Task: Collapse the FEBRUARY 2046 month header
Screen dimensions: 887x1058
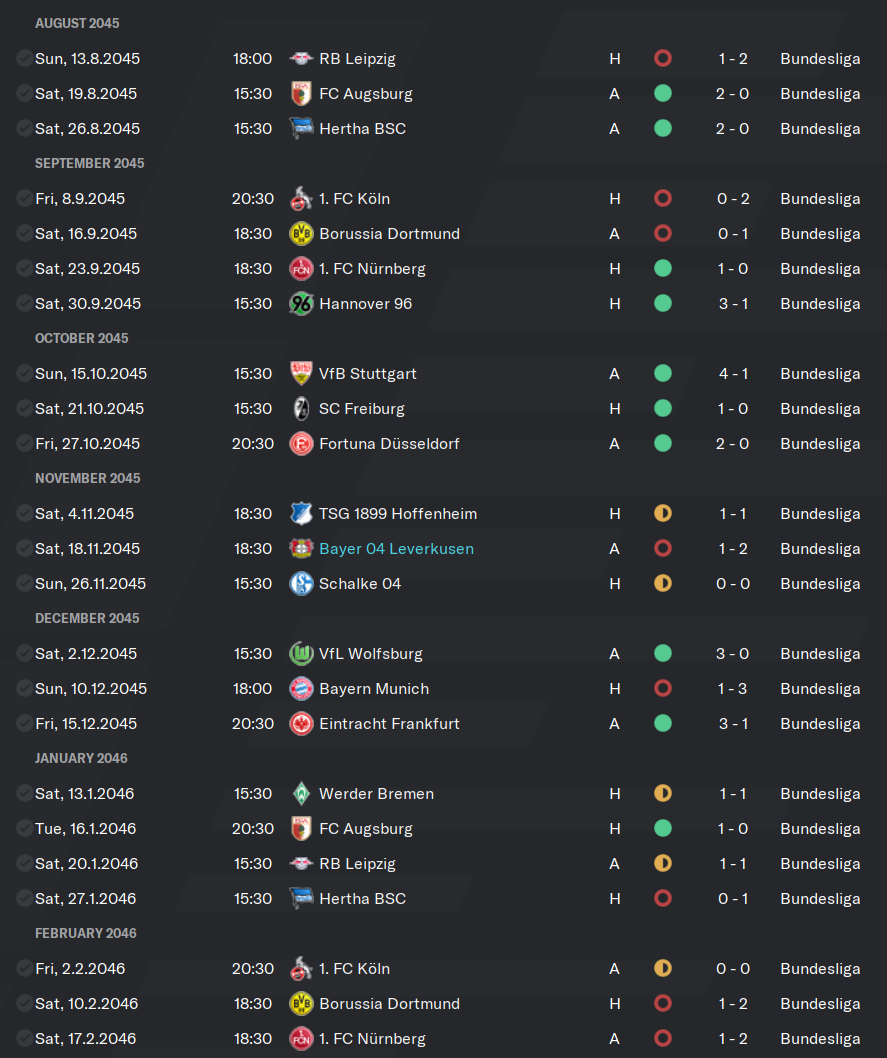Action: 86,933
